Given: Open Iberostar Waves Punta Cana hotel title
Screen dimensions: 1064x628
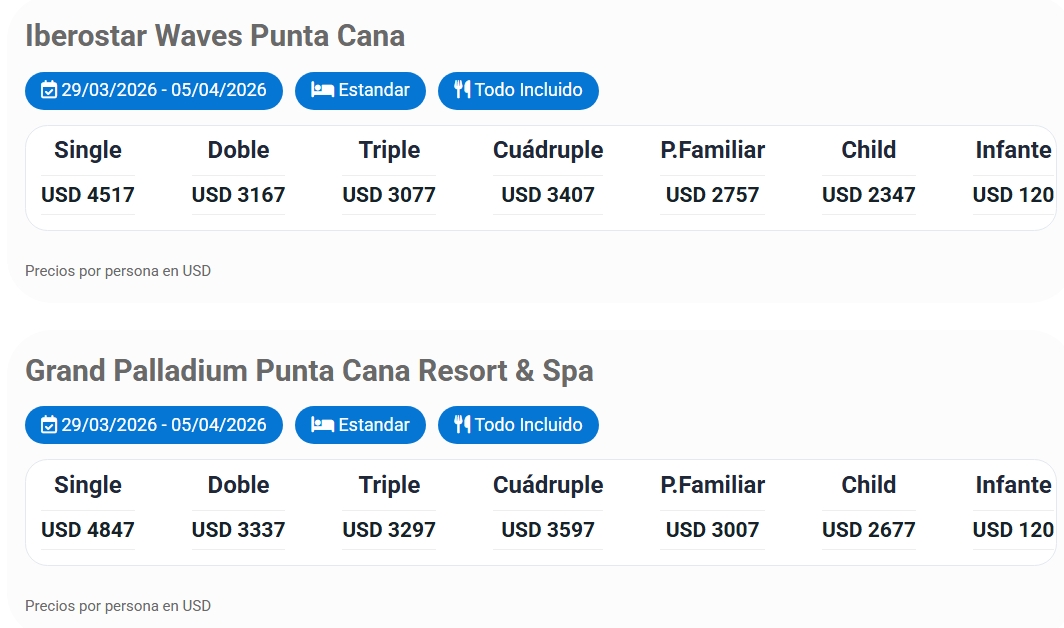Looking at the screenshot, I should (x=215, y=36).
